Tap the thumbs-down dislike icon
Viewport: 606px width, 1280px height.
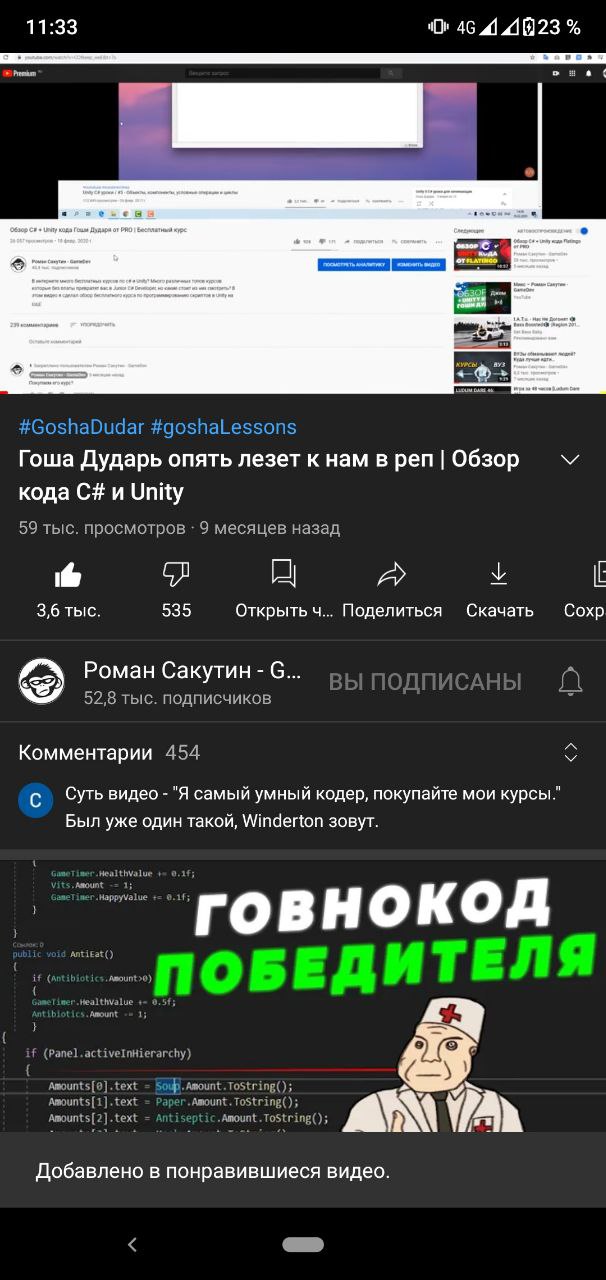[x=176, y=574]
